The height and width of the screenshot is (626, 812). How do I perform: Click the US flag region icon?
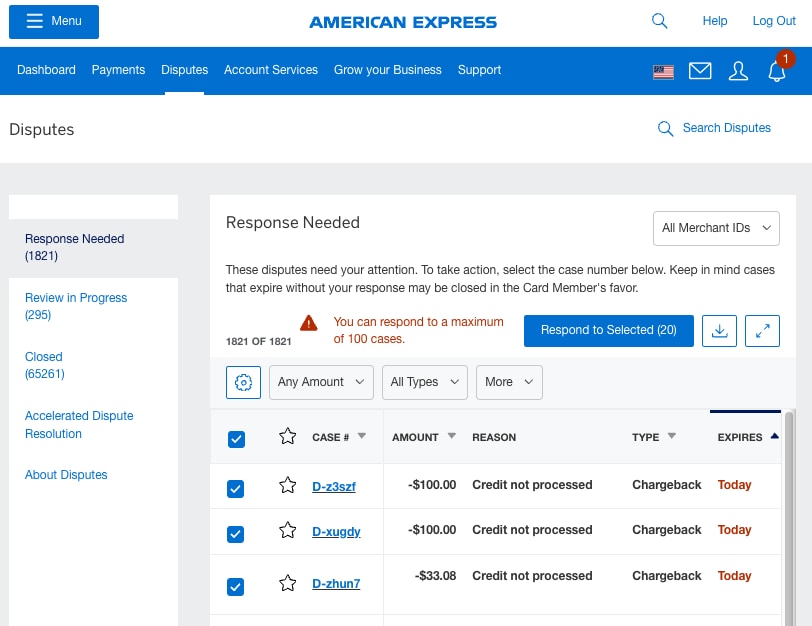click(663, 71)
